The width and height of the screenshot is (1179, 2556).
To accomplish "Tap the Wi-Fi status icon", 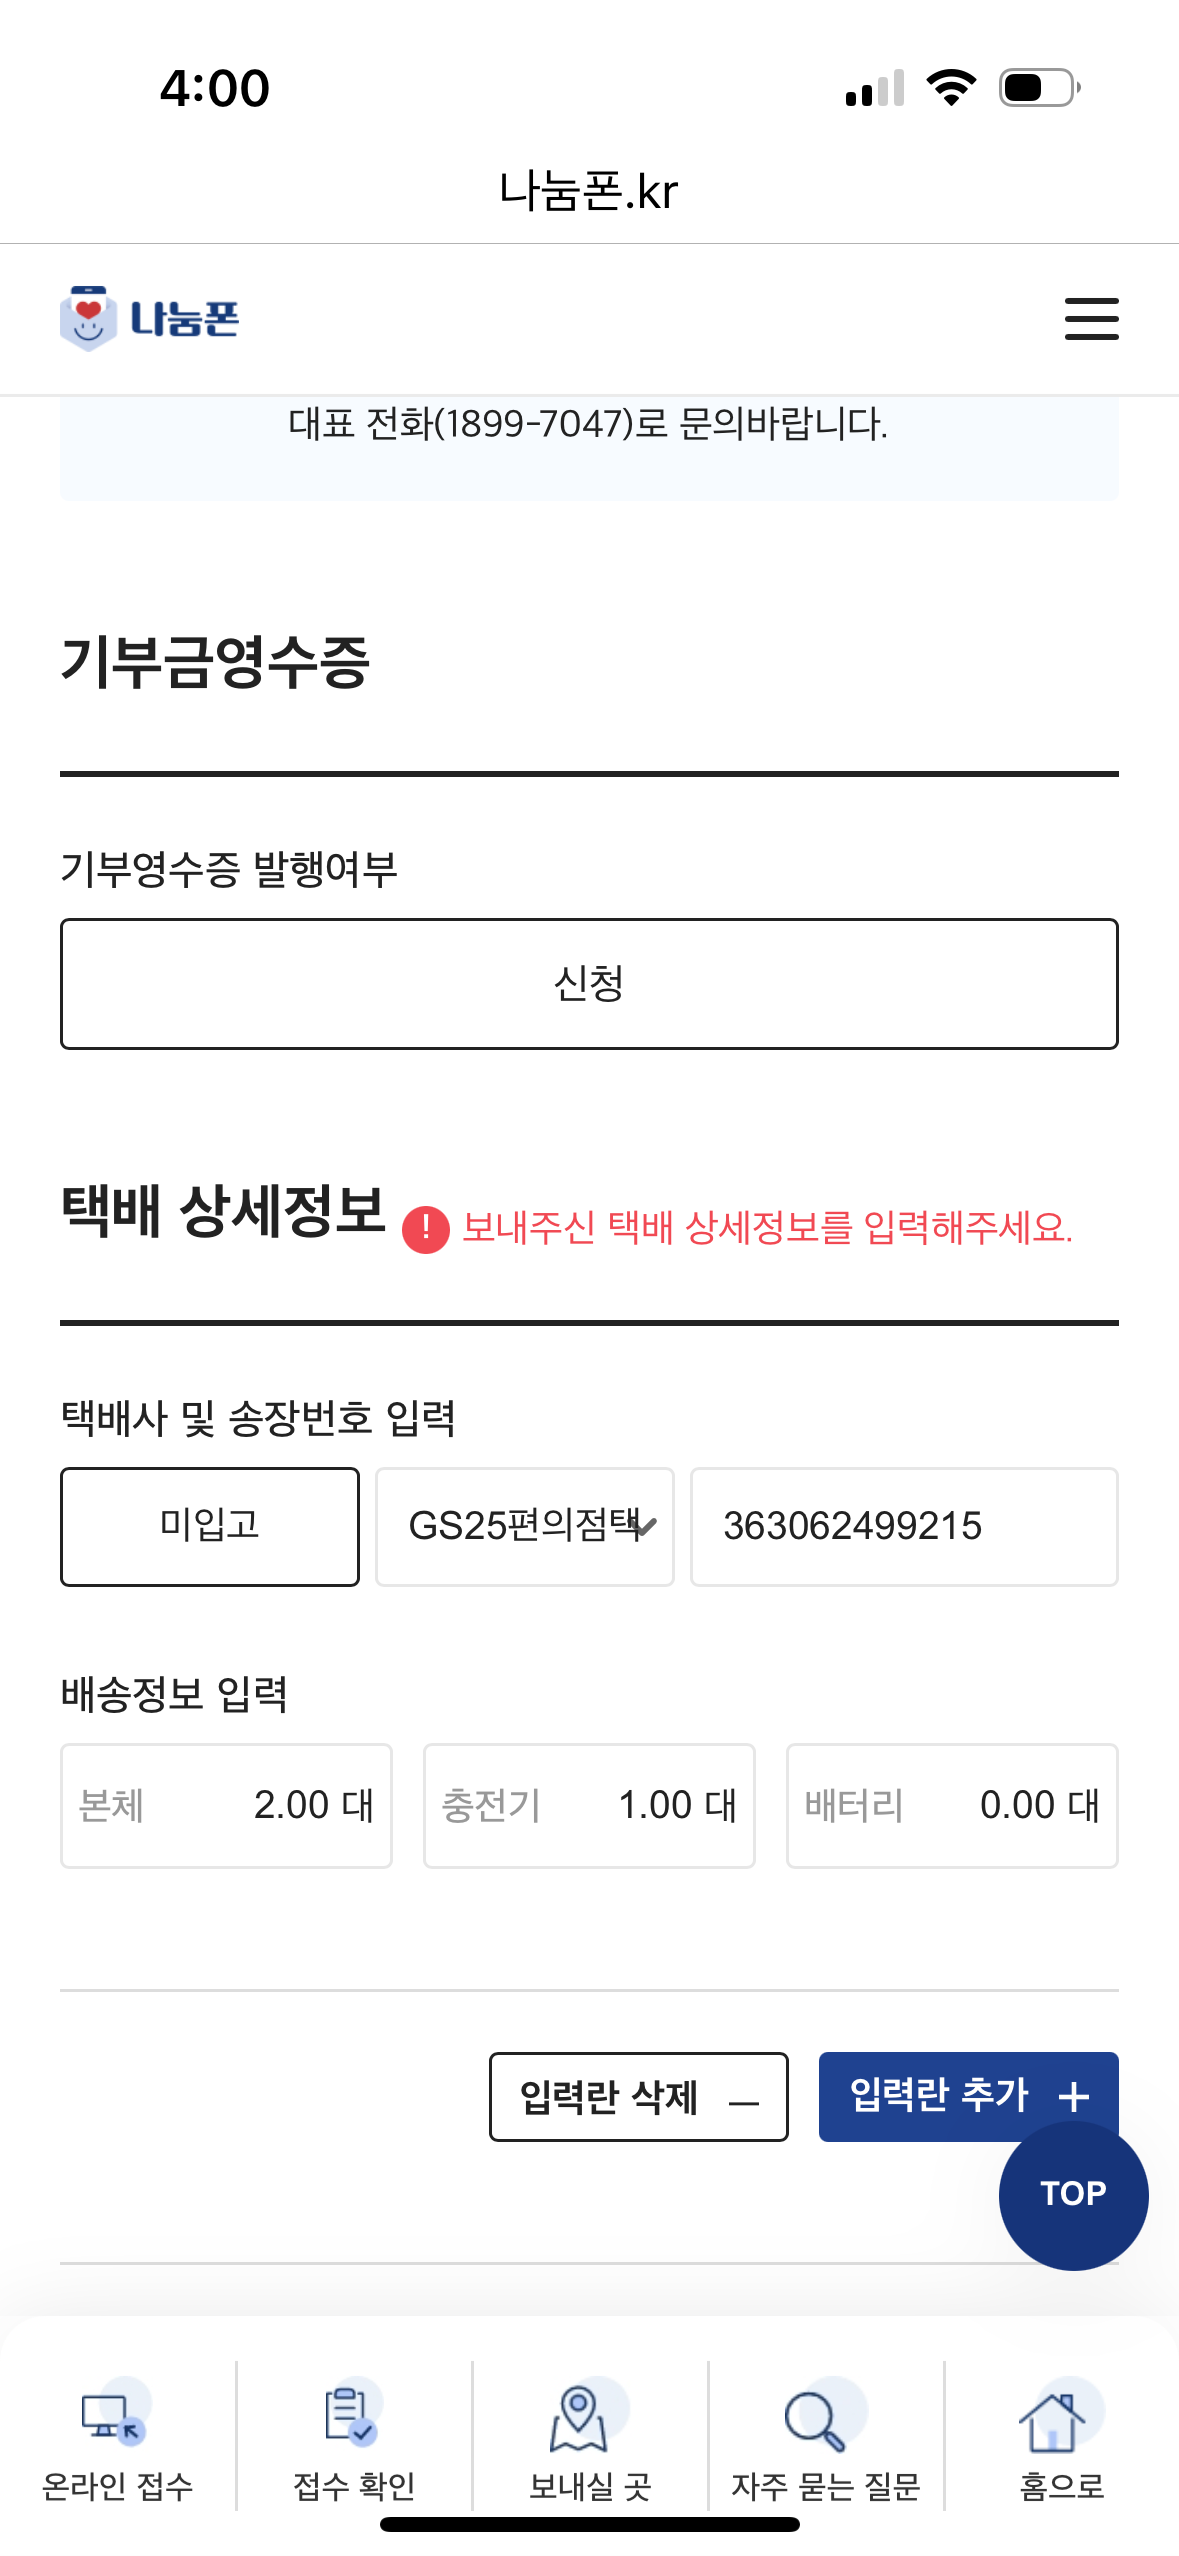I will point(951,88).
